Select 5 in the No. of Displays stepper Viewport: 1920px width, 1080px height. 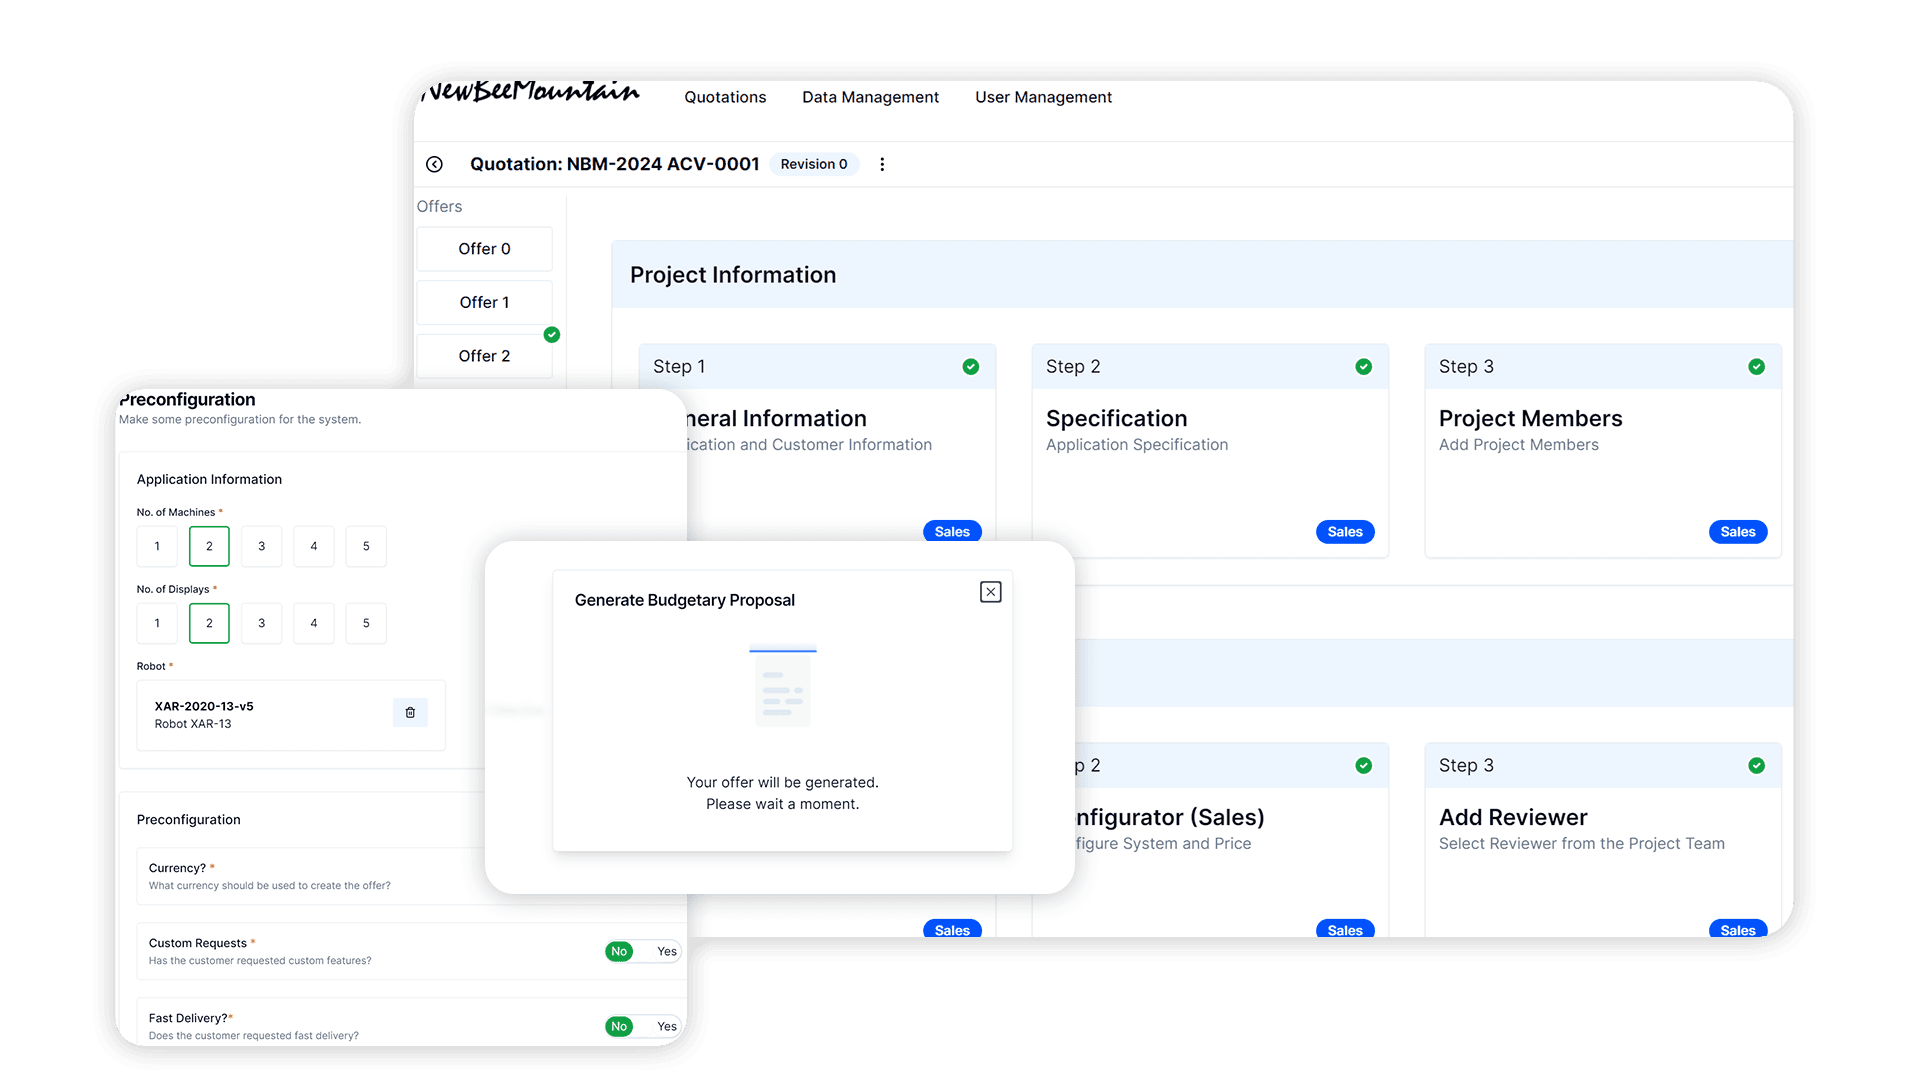tap(366, 623)
